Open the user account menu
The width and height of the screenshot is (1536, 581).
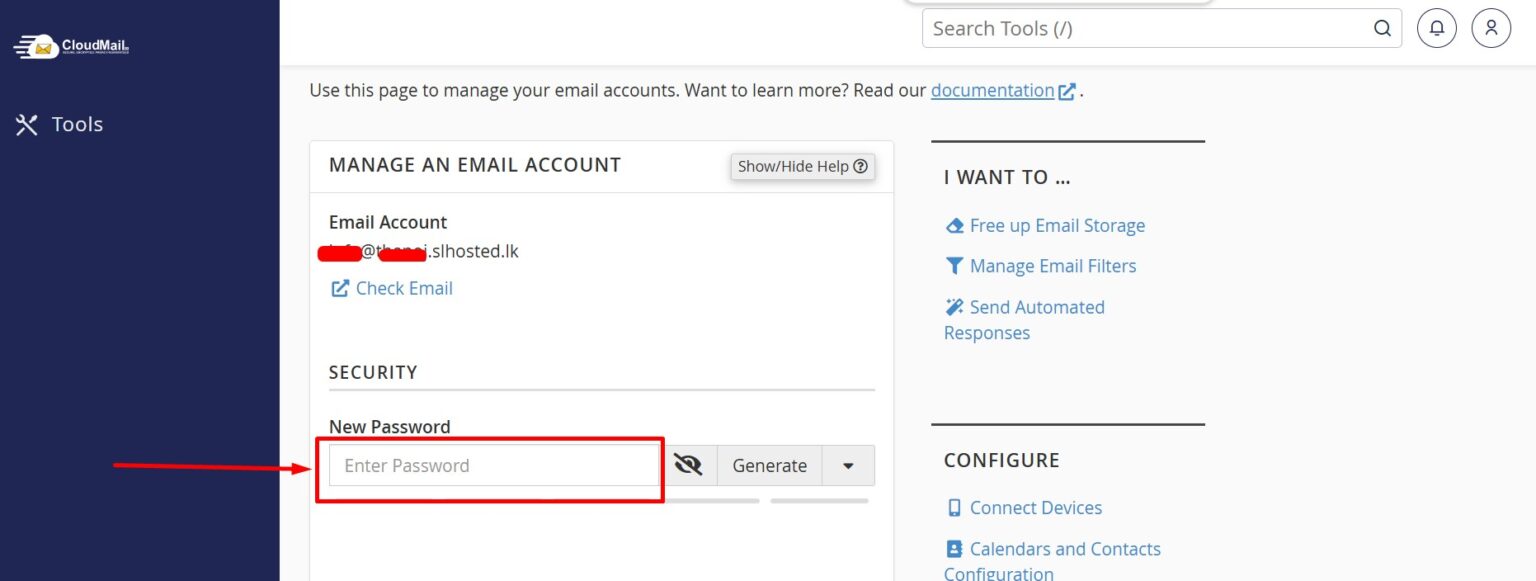pos(1491,29)
